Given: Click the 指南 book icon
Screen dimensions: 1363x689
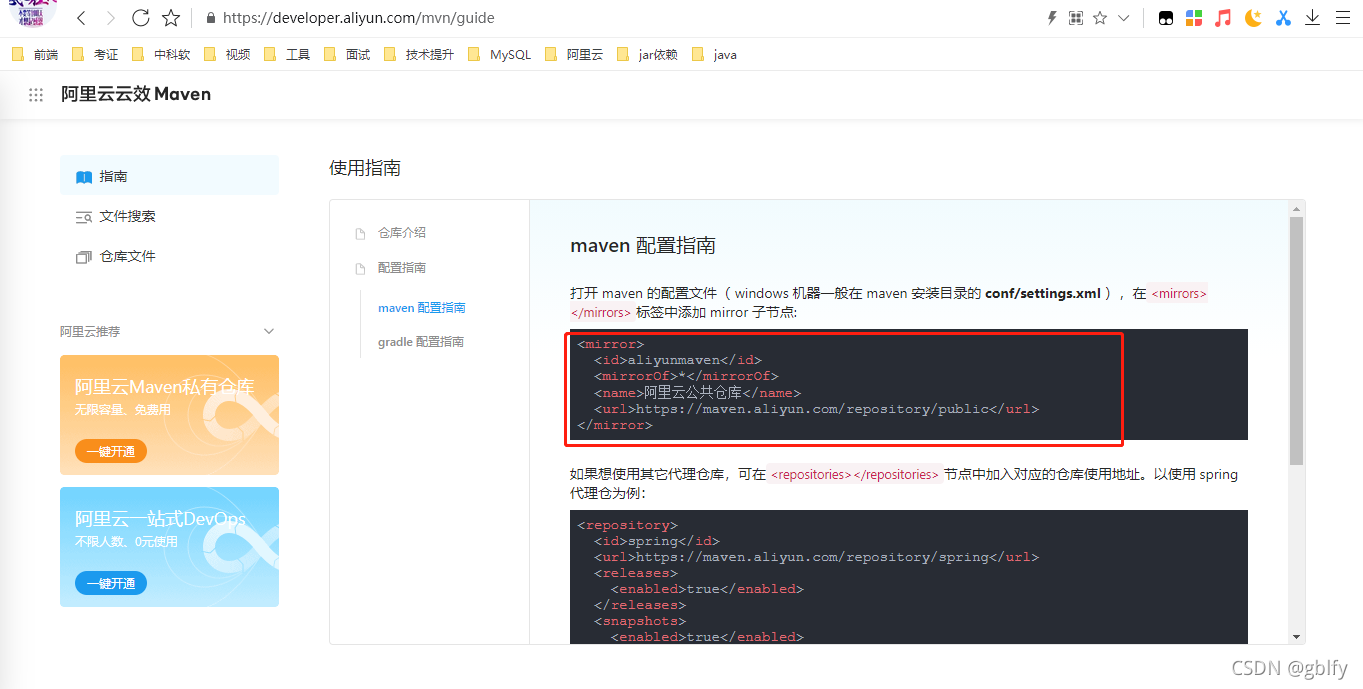Looking at the screenshot, I should point(84,177).
